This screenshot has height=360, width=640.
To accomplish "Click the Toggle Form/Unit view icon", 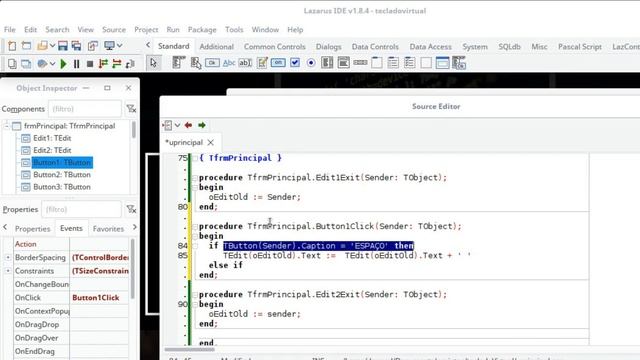I will [93, 46].
